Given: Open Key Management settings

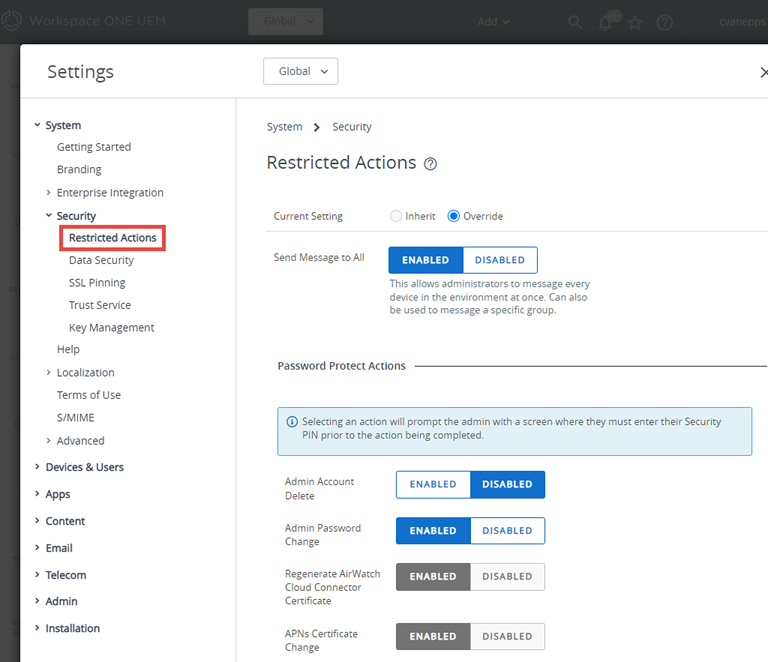Looking at the screenshot, I should 112,328.
